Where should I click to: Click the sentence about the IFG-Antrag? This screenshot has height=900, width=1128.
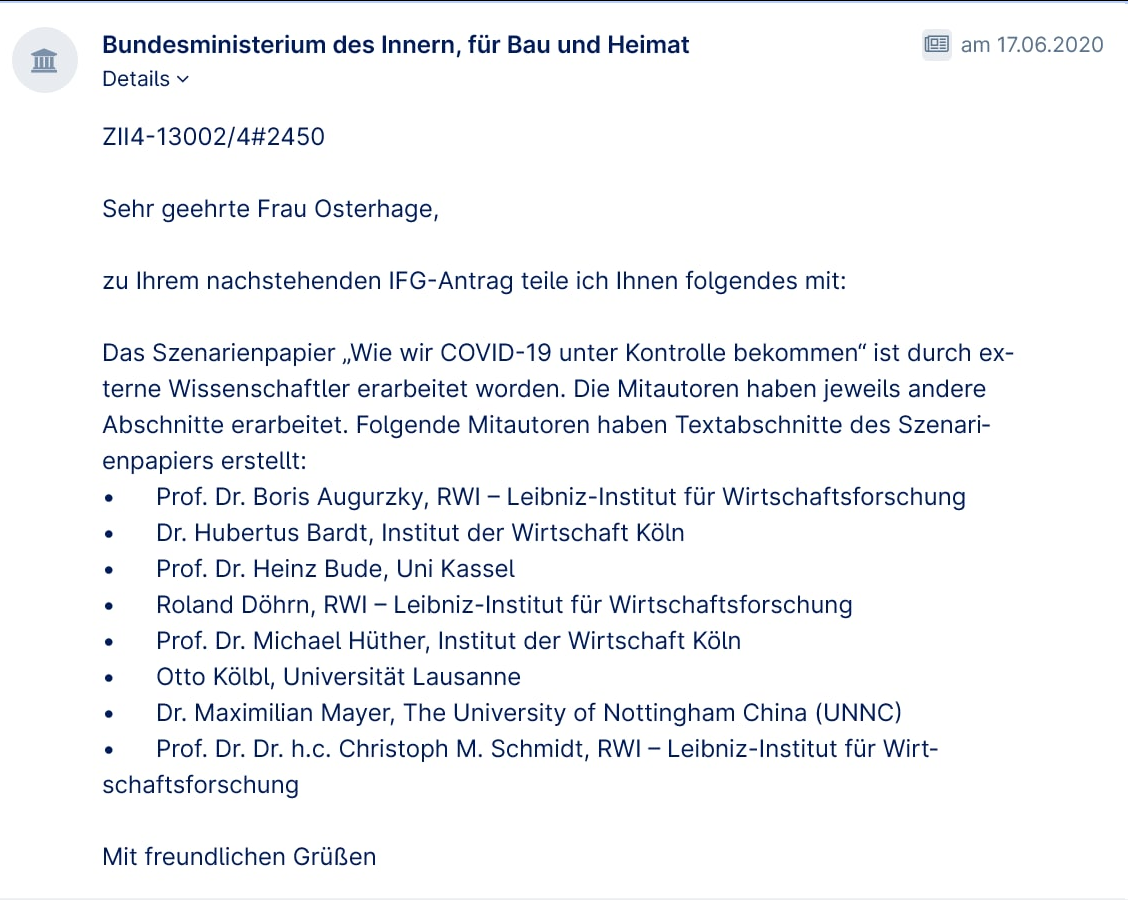pos(474,281)
